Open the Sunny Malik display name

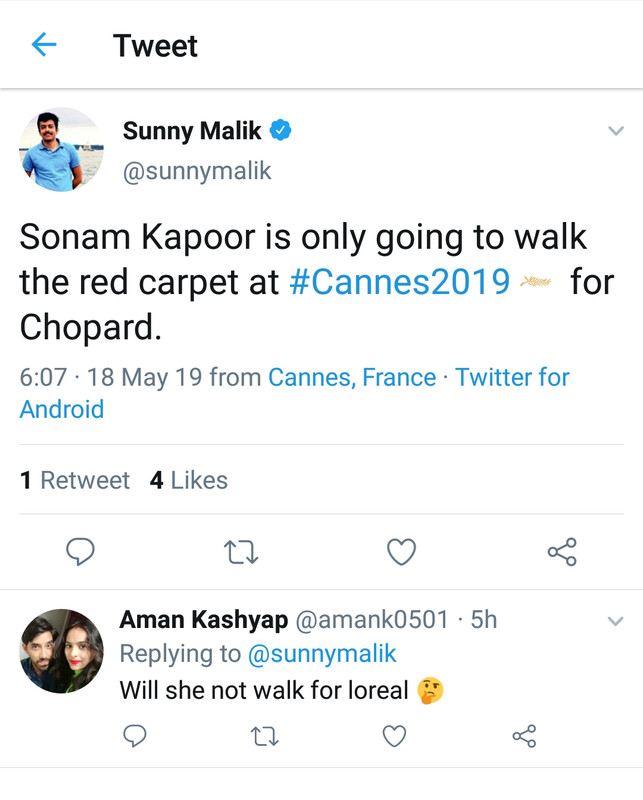(x=192, y=131)
